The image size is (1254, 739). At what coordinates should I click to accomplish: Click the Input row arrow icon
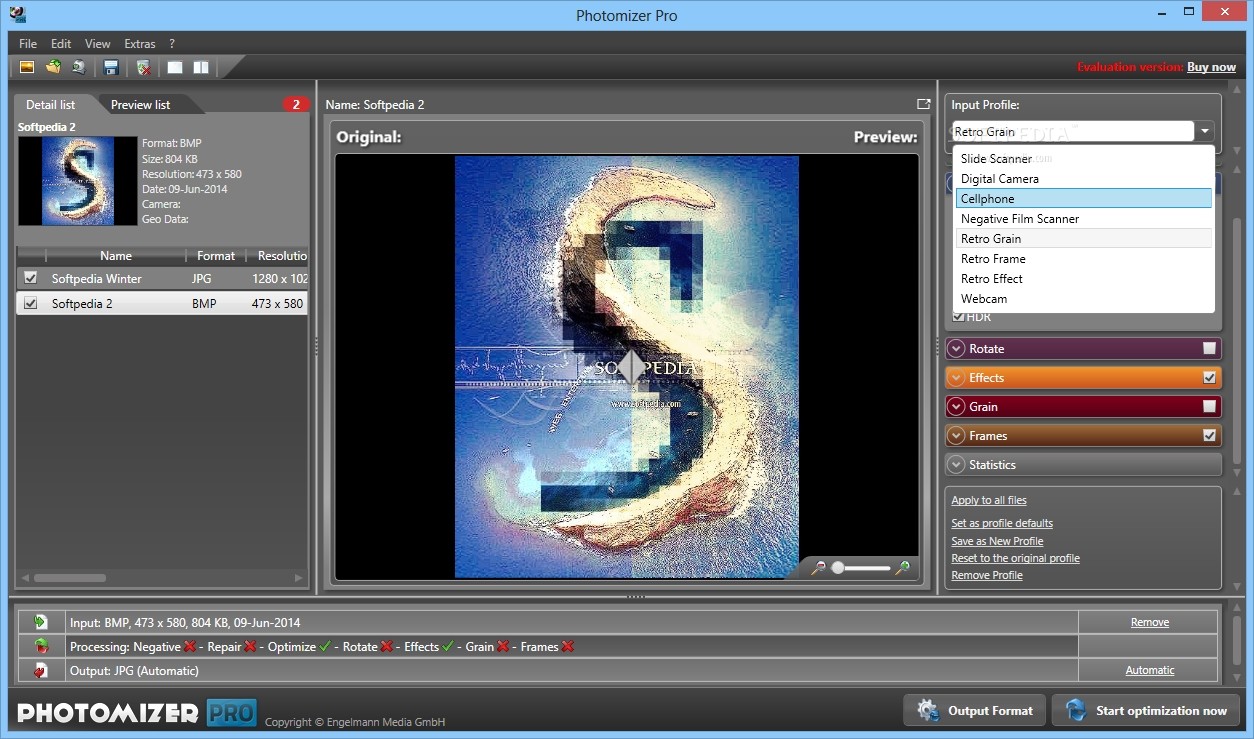click(x=41, y=622)
